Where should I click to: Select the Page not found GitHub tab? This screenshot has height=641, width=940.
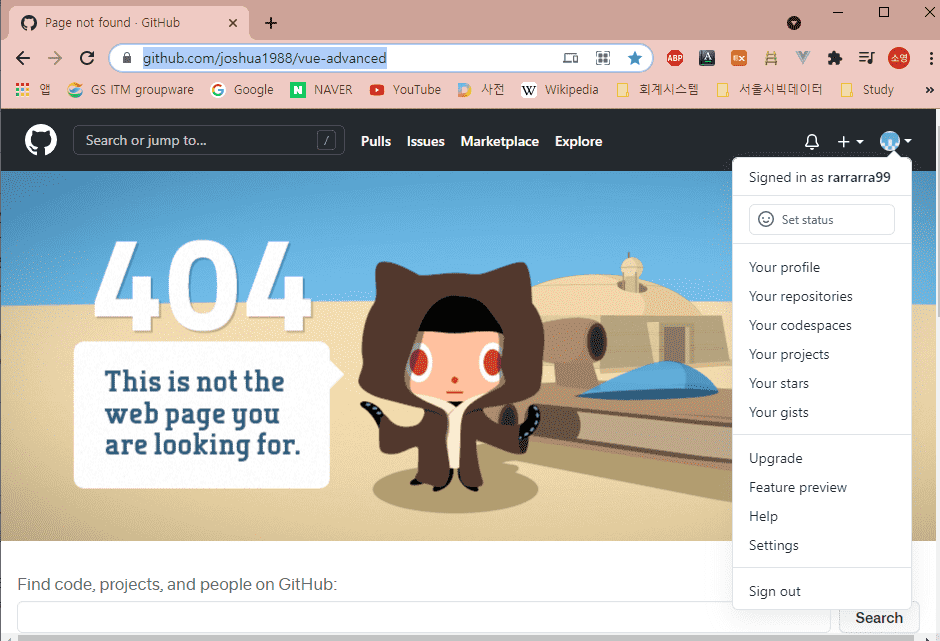pyautogui.click(x=129, y=23)
